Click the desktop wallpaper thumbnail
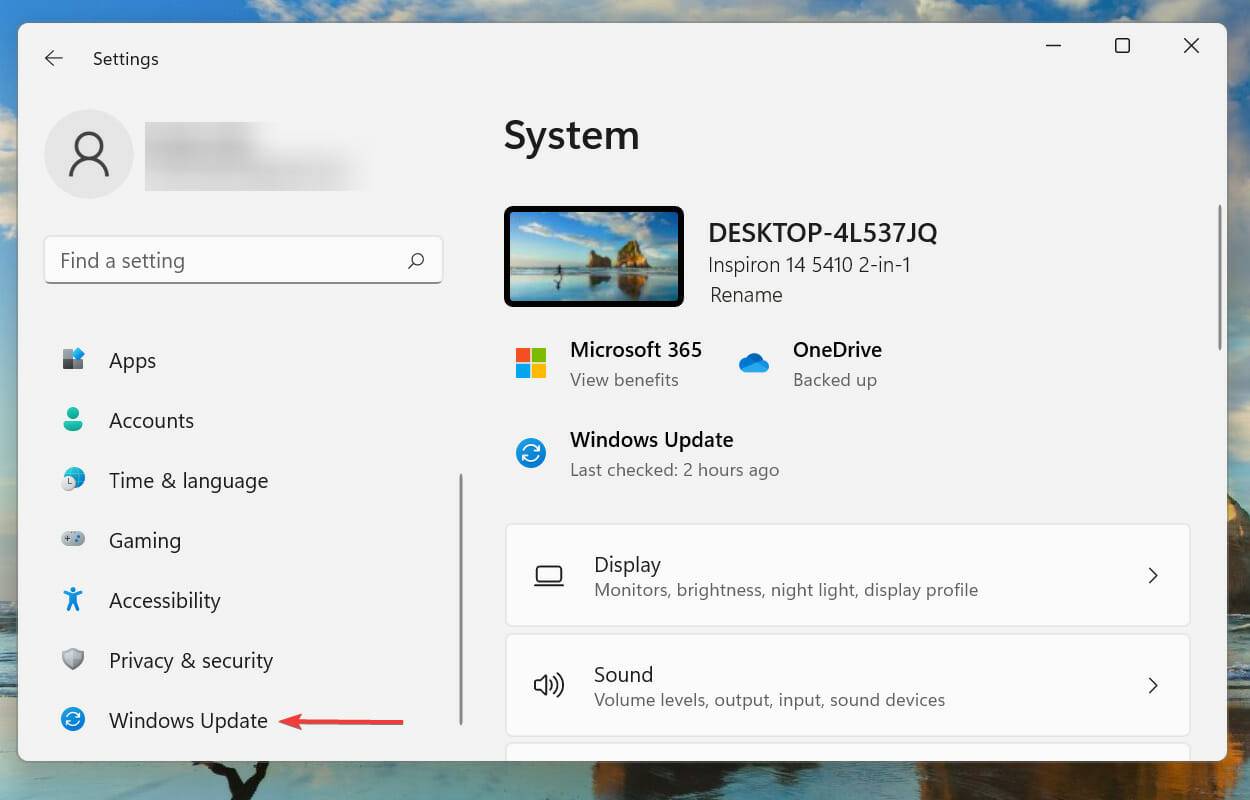The width and height of the screenshot is (1250, 800). [x=594, y=256]
